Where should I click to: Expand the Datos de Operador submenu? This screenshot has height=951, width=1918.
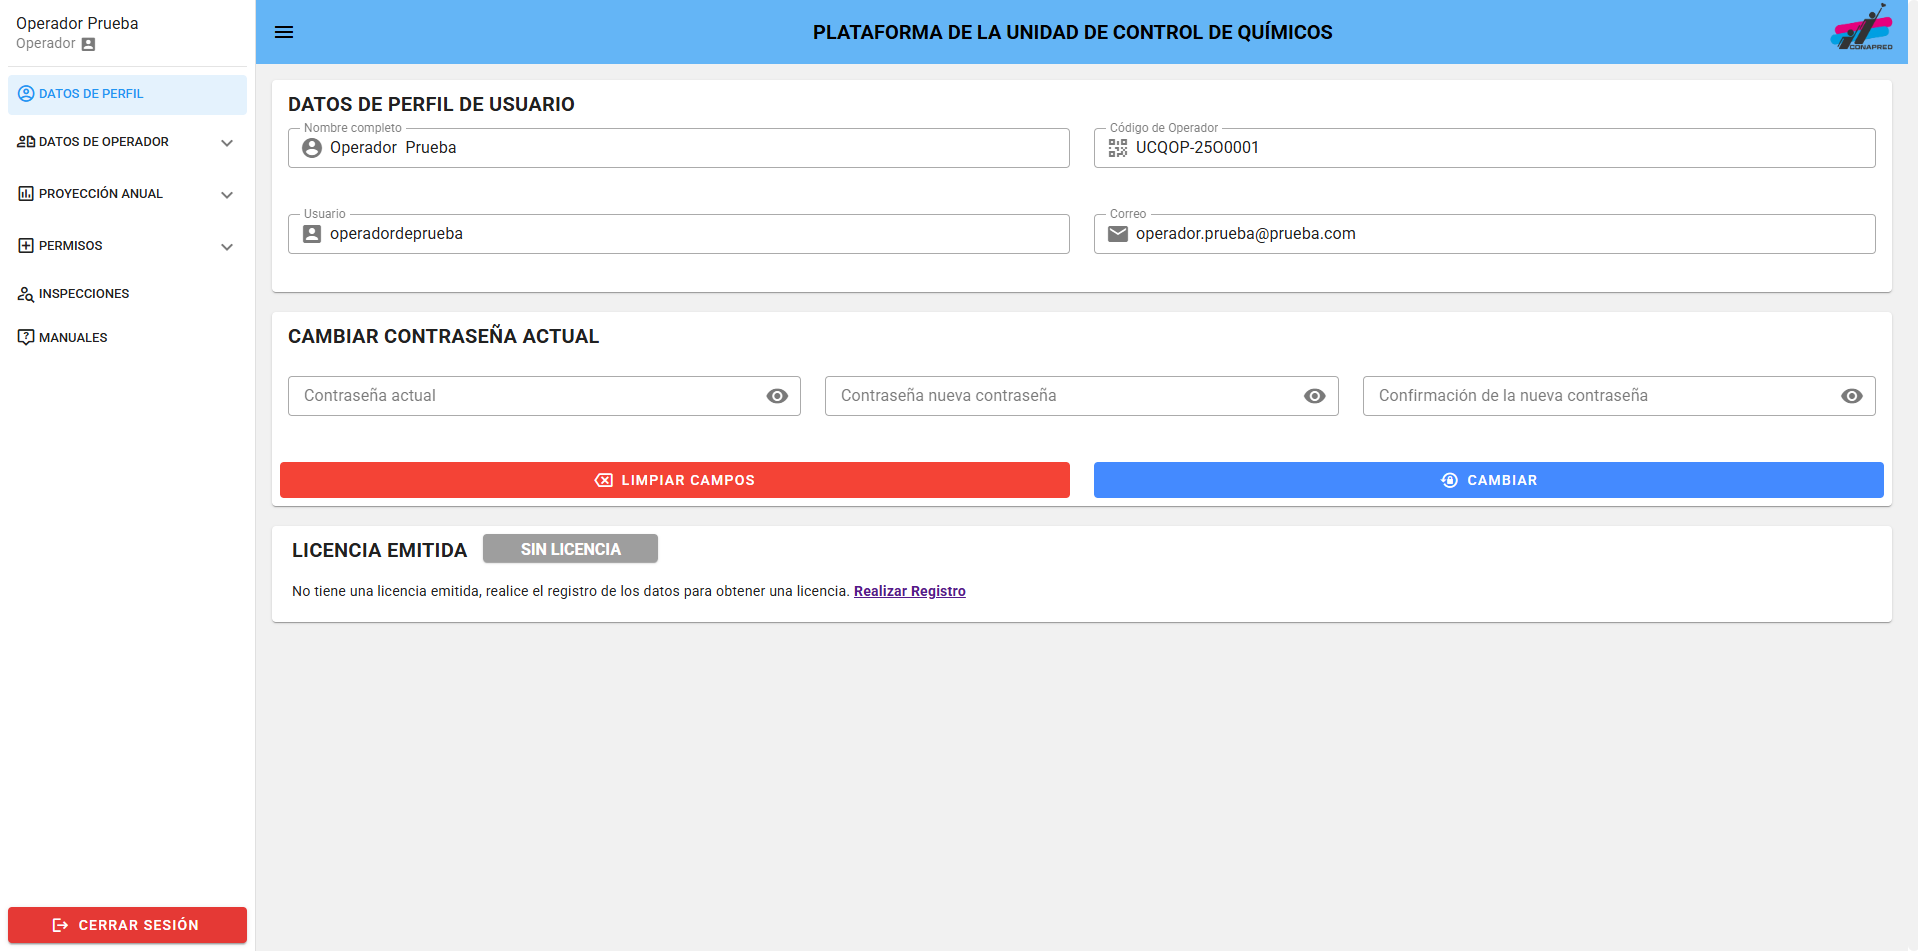click(227, 143)
